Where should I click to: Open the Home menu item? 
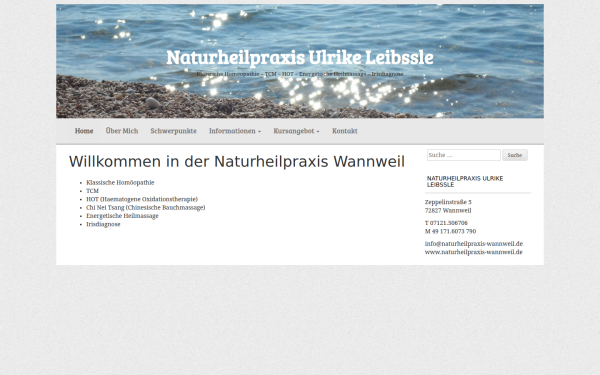pyautogui.click(x=84, y=131)
